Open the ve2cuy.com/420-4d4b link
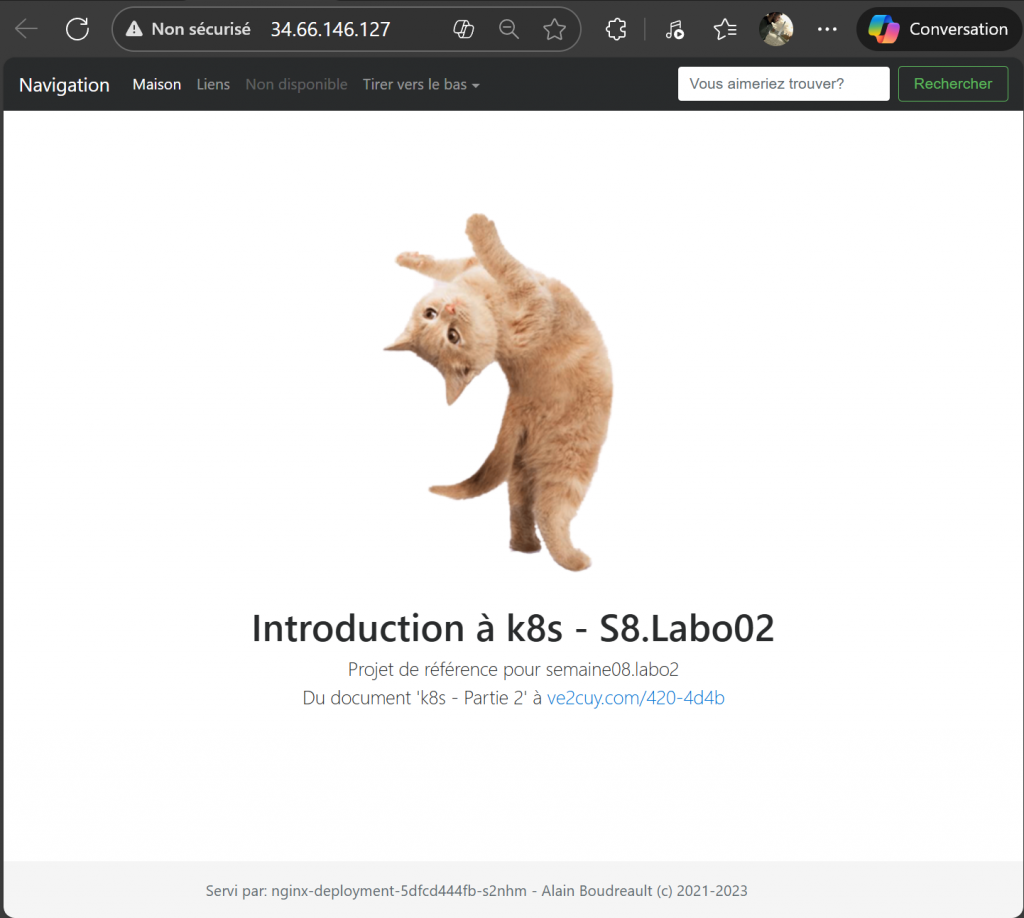This screenshot has height=918, width=1024. [635, 698]
